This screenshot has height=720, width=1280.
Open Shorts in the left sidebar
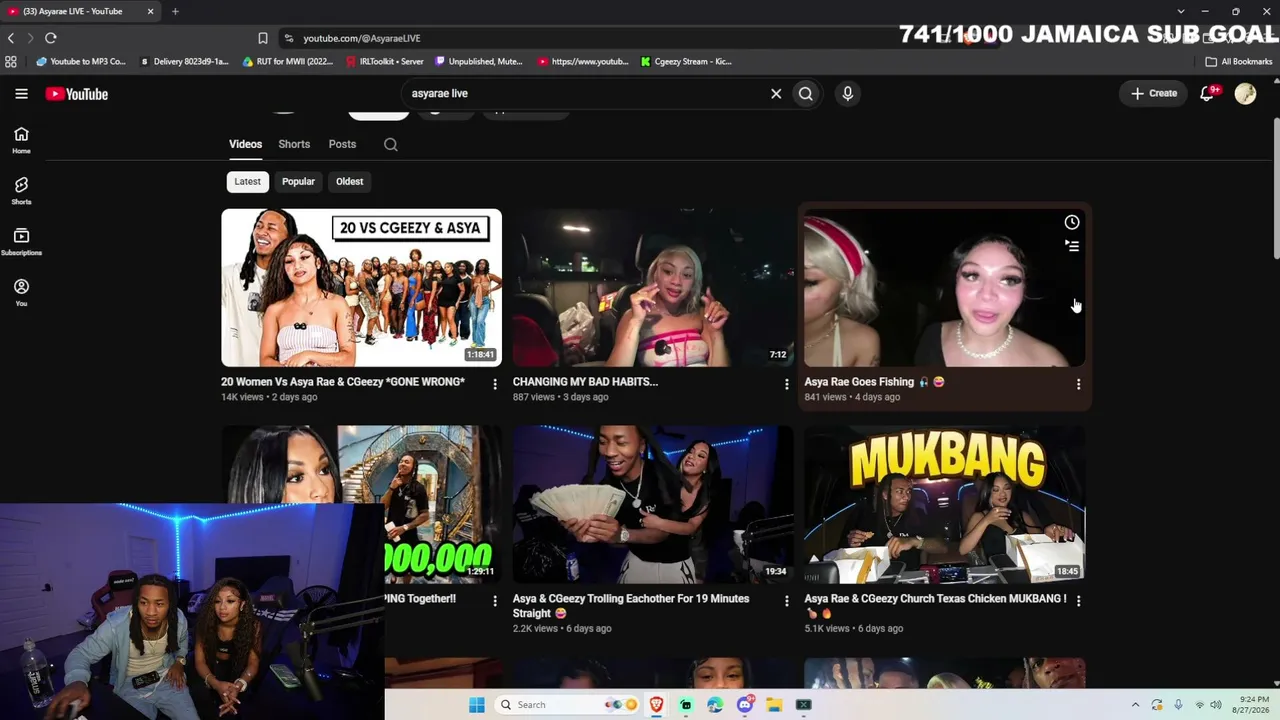(21, 191)
